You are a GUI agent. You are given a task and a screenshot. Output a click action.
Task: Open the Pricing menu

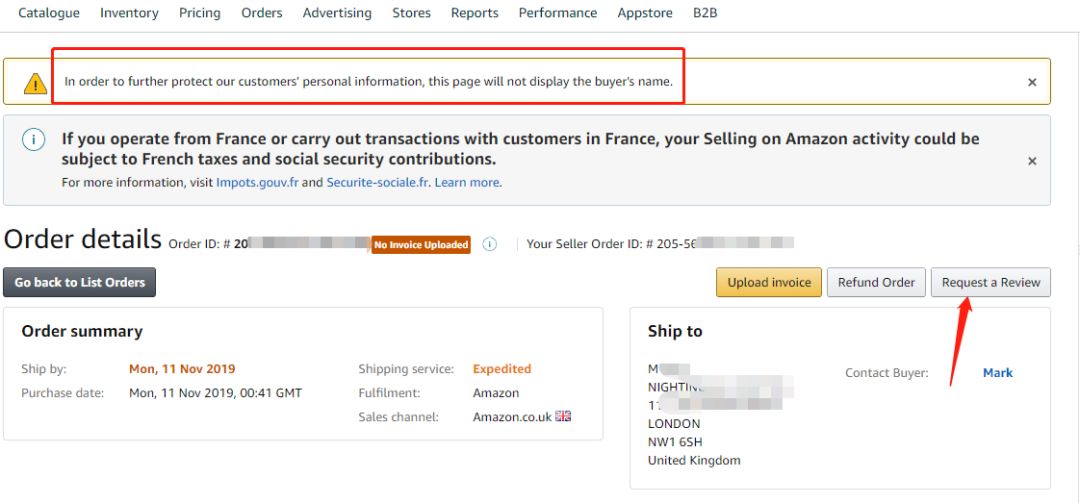[200, 13]
